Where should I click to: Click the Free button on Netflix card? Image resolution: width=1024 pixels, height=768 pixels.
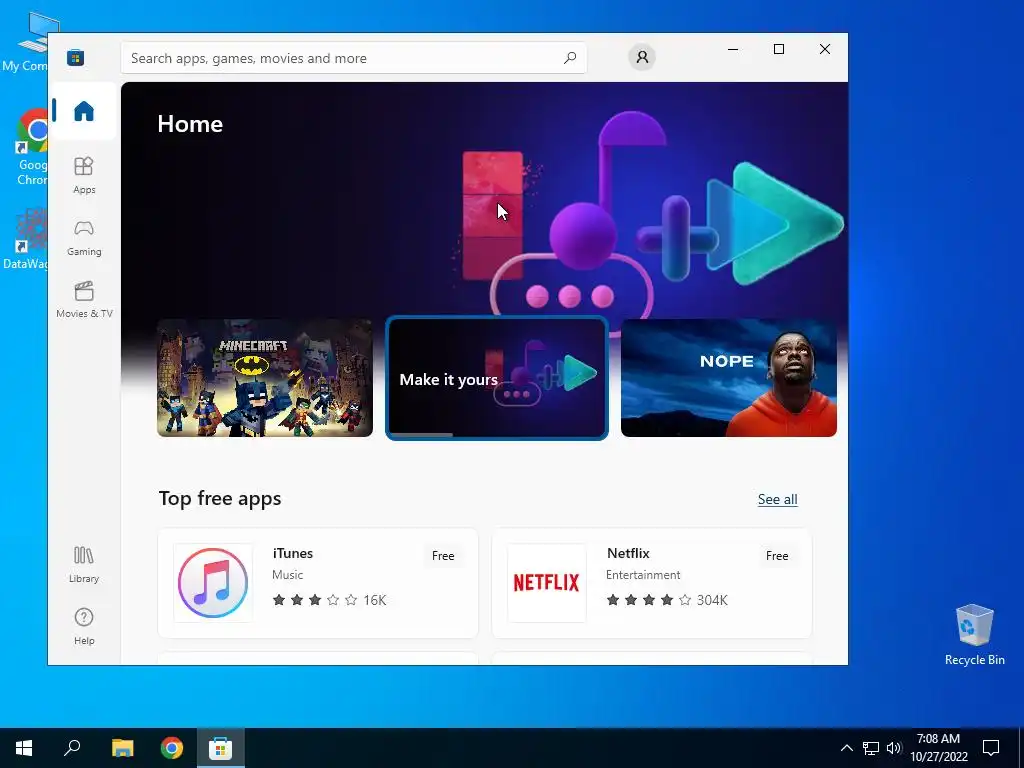pos(777,556)
